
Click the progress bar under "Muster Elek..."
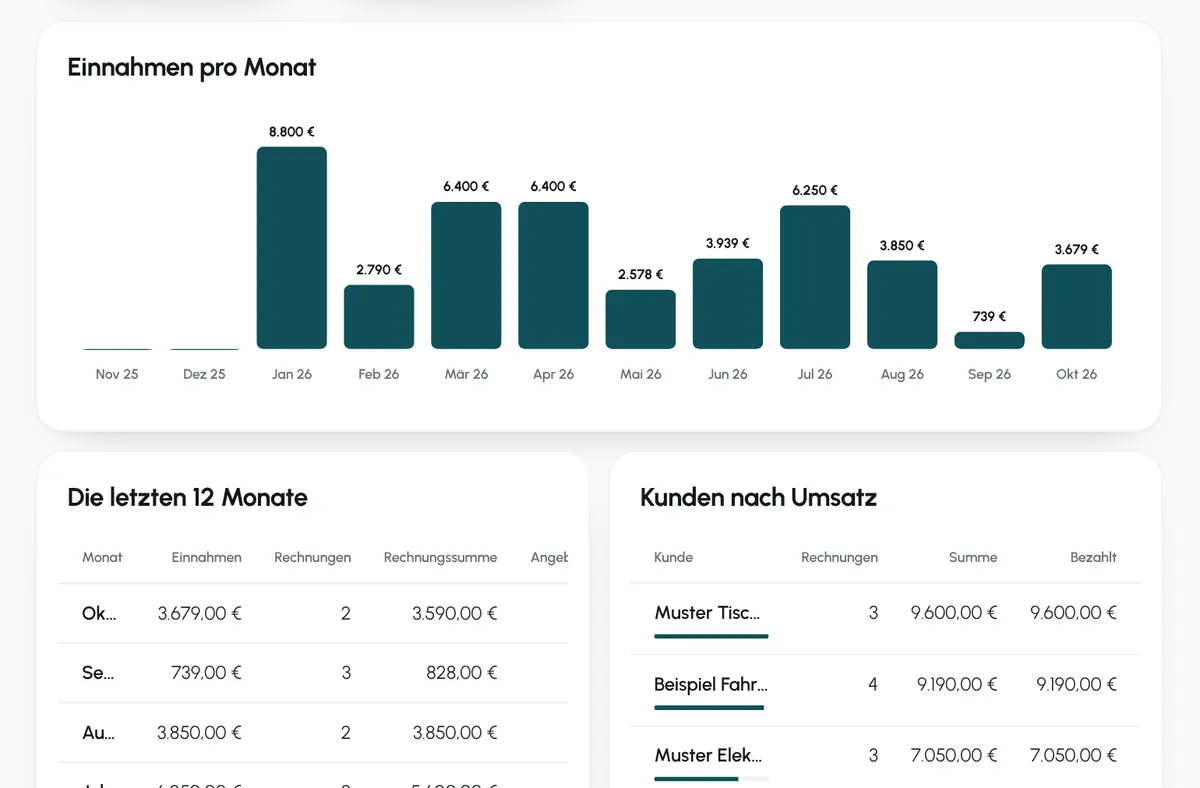(711, 778)
